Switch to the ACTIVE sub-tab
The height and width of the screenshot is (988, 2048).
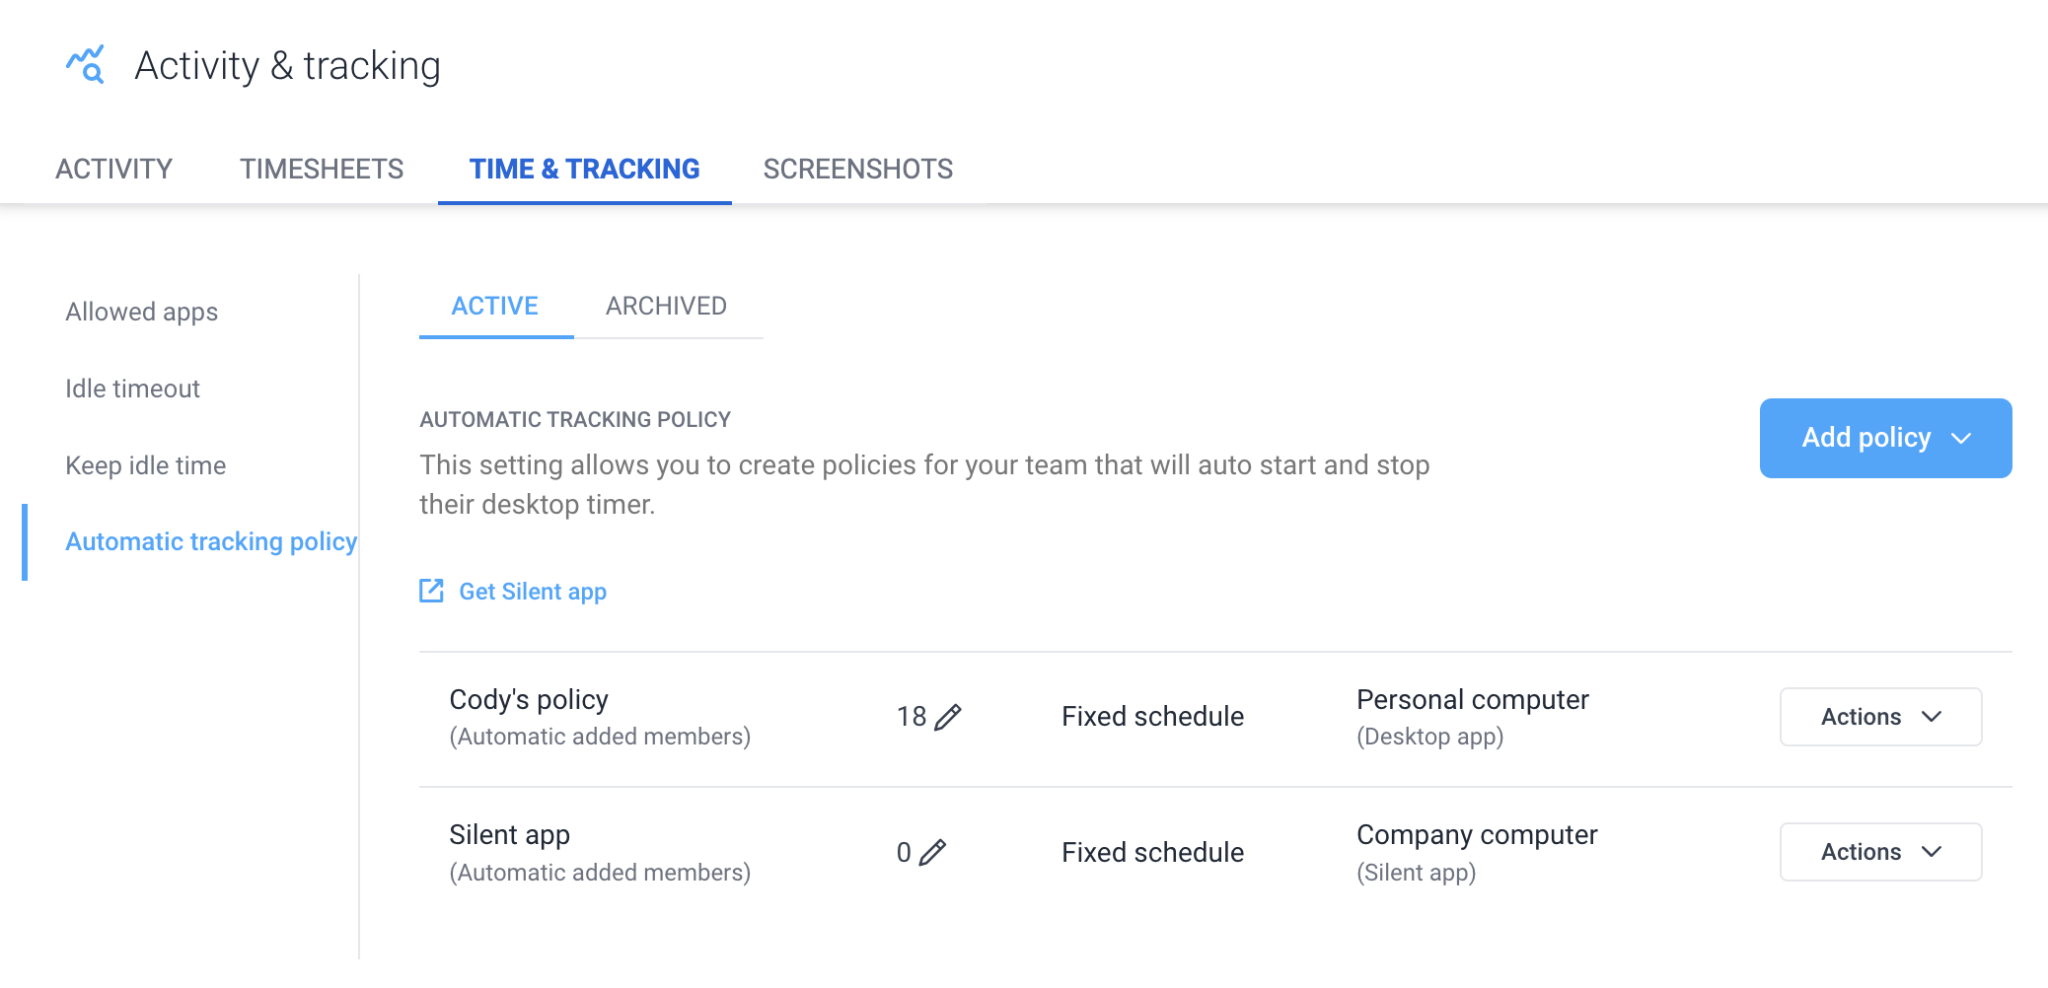pos(495,306)
